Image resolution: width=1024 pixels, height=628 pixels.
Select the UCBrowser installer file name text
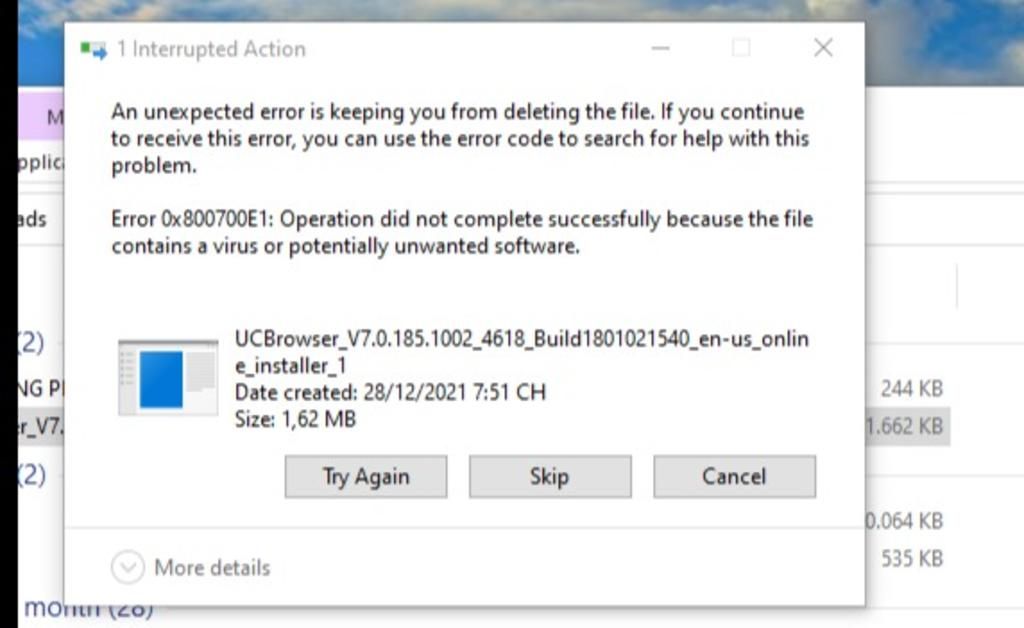pos(520,351)
